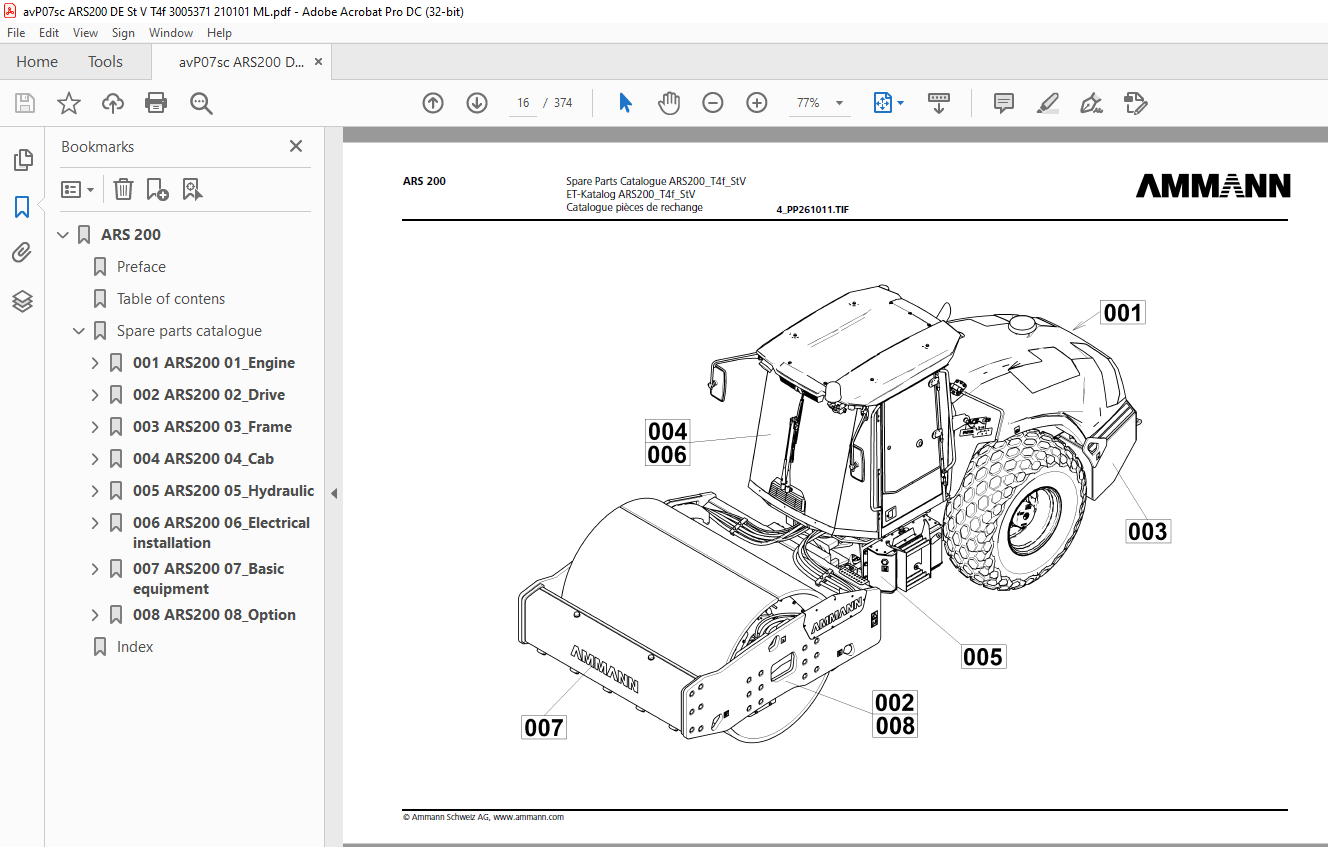Click Find current bookmark icon
Viewport: 1328px width, 847px height.
tap(193, 189)
